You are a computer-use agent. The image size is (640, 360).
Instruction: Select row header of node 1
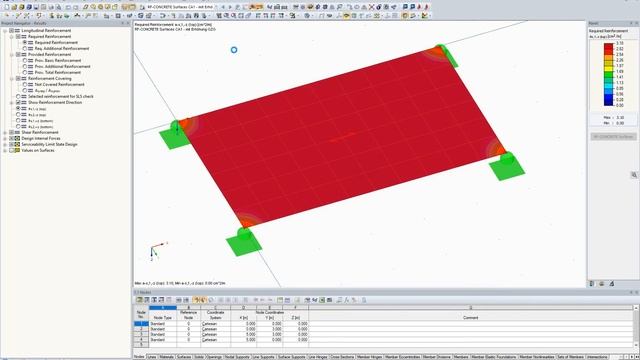coord(141,324)
